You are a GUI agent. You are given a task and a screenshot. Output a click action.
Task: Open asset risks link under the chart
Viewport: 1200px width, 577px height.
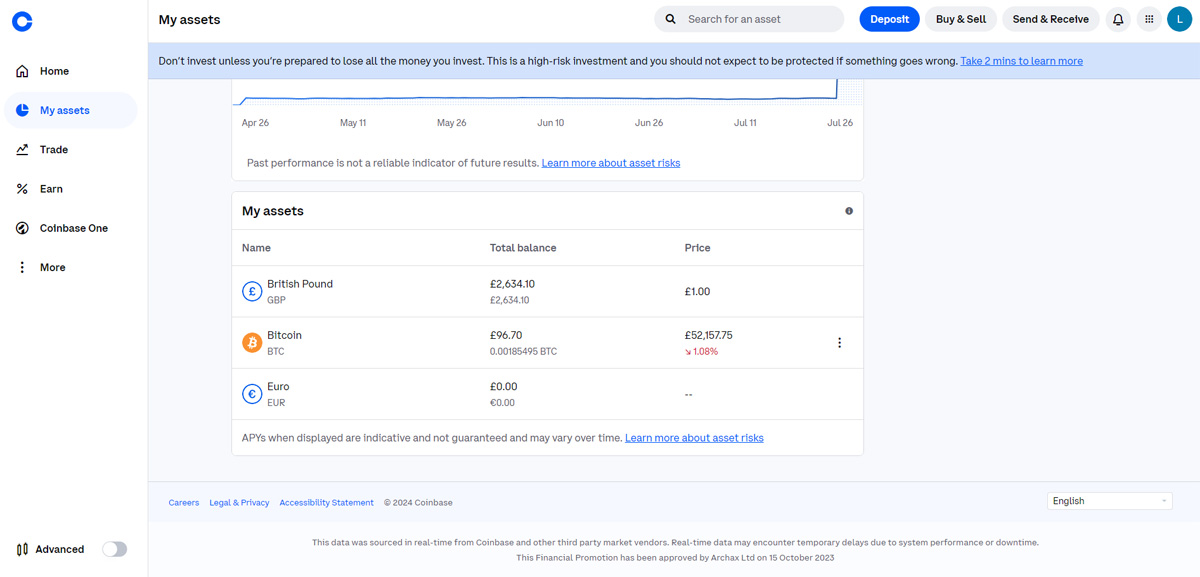coord(611,163)
